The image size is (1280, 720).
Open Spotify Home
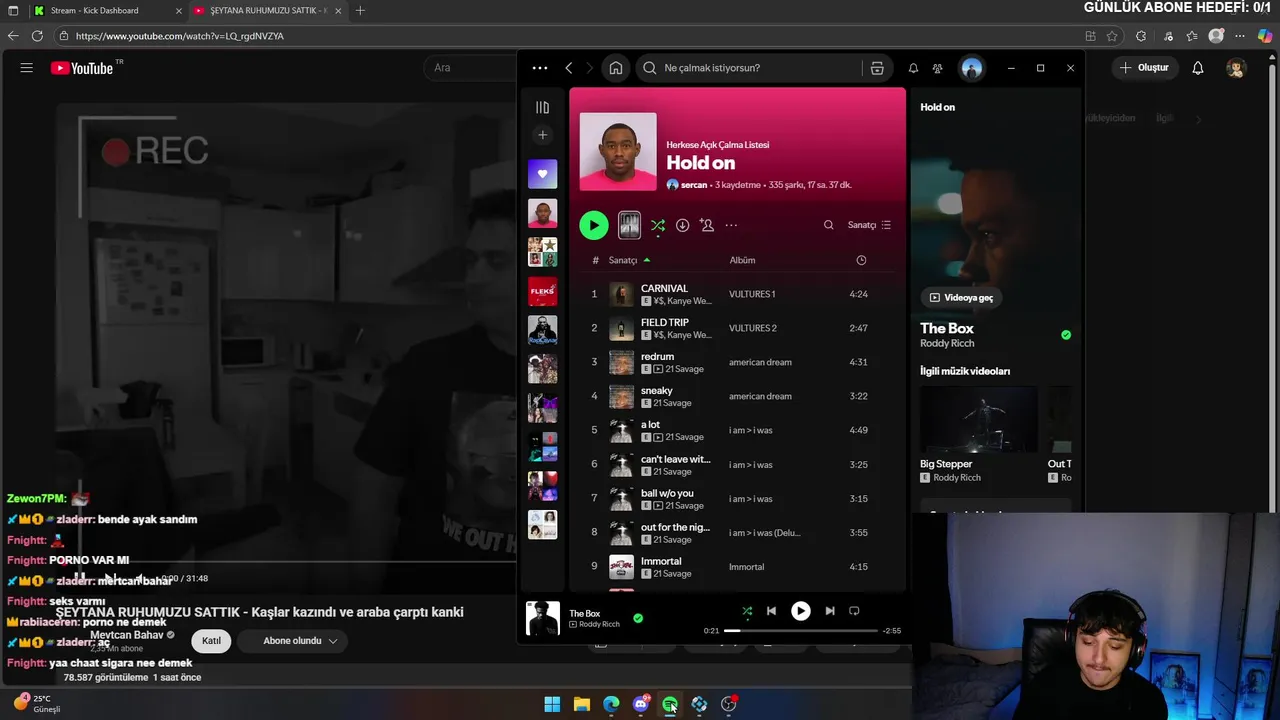pos(616,68)
